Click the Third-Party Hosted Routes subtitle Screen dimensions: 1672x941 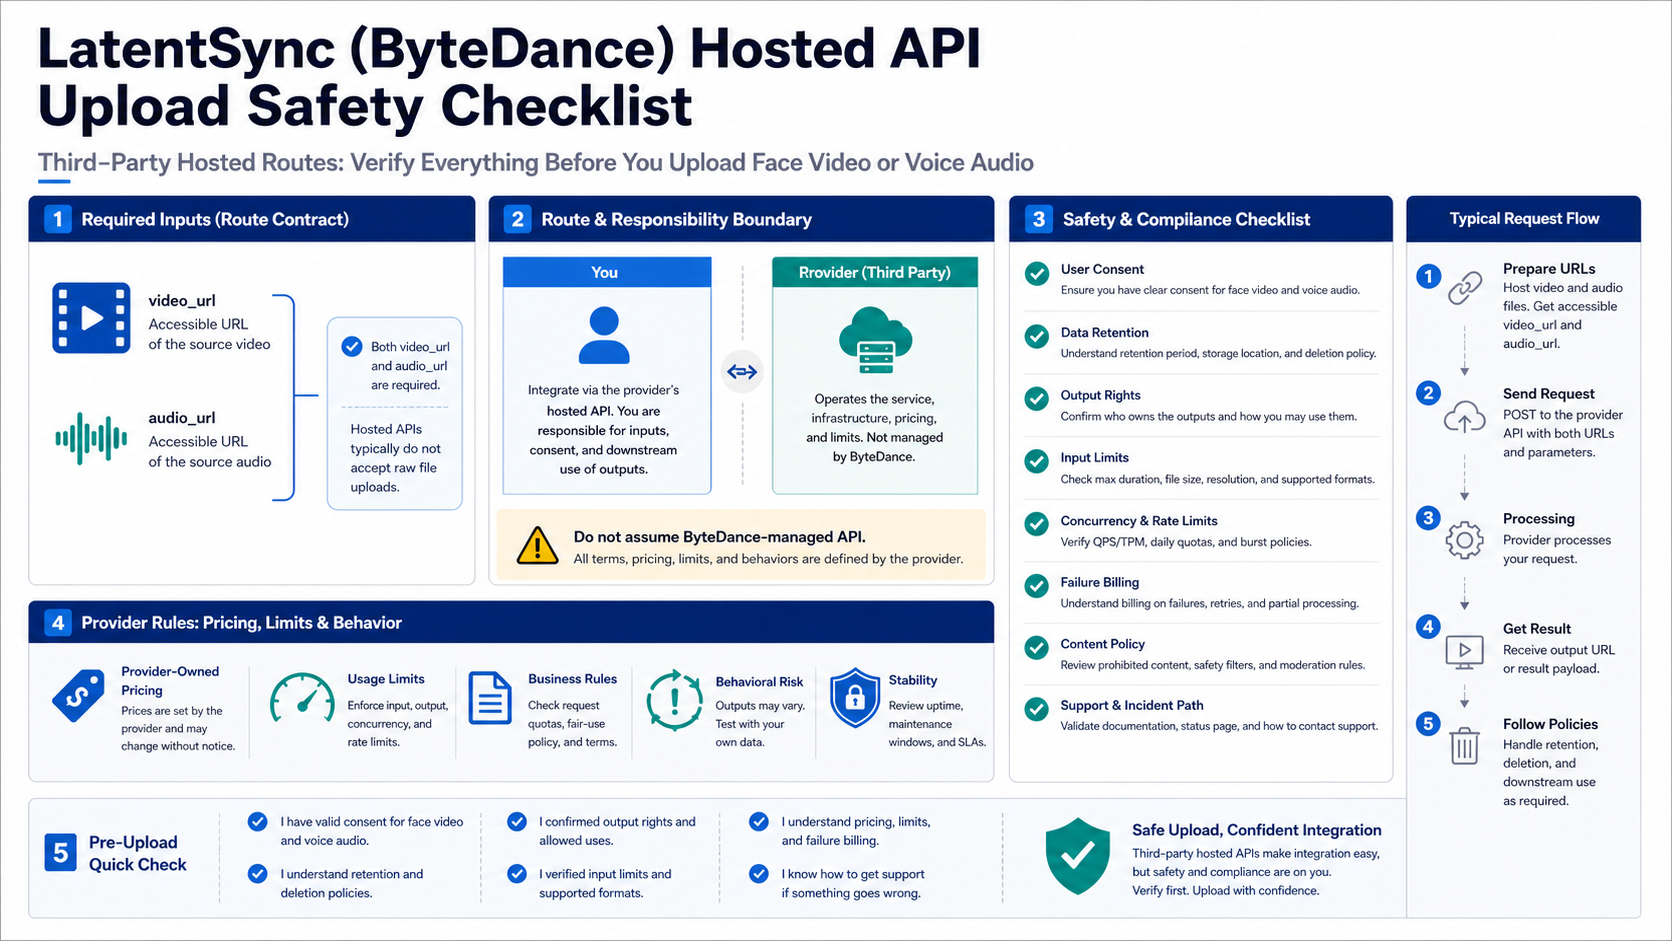pyautogui.click(x=536, y=163)
